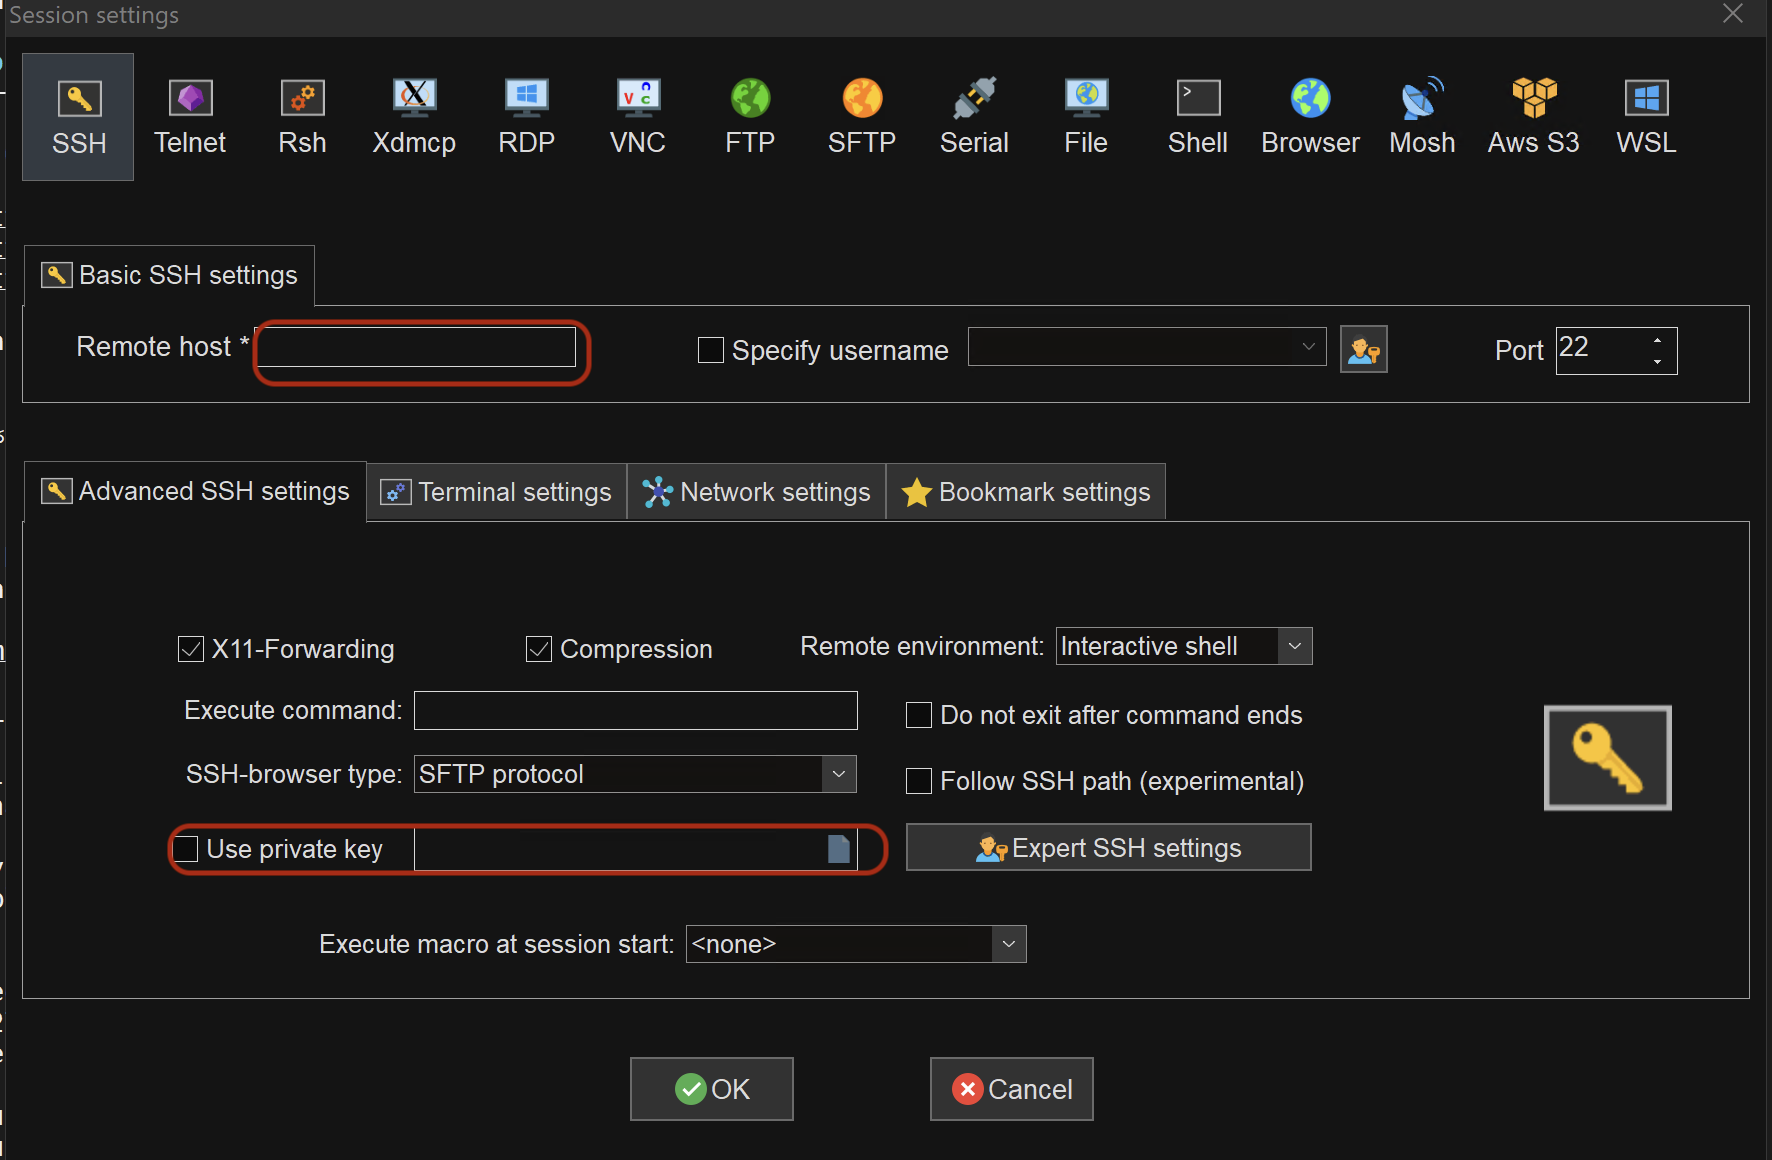The width and height of the screenshot is (1772, 1160).
Task: Switch to the Network settings tab
Action: 756,491
